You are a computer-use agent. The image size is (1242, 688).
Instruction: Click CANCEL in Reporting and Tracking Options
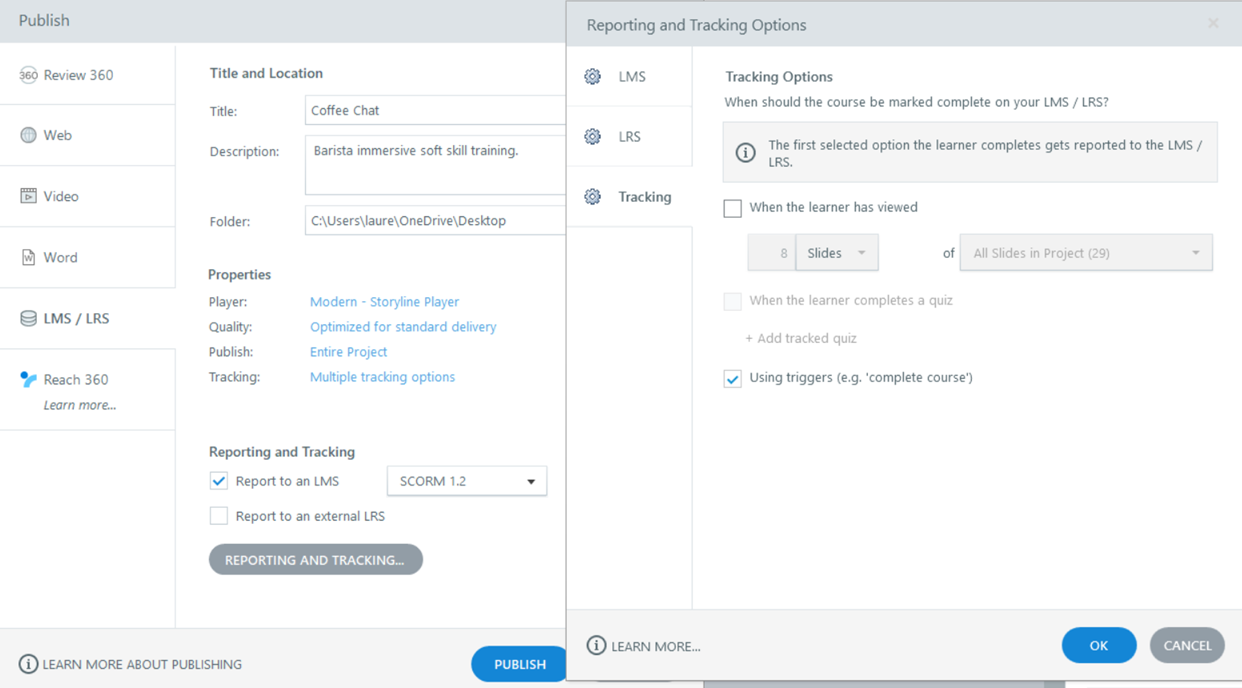[1187, 645]
